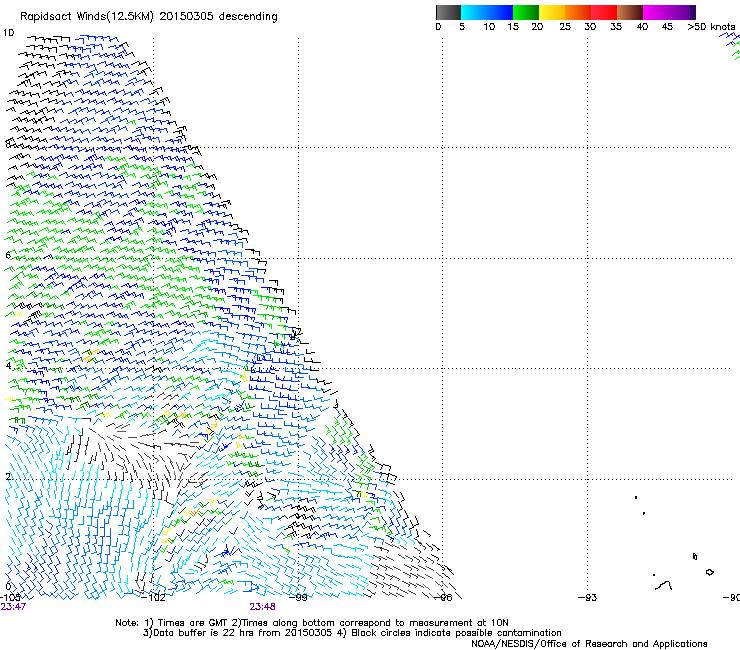Click the '25' legend tick label

tap(565, 27)
